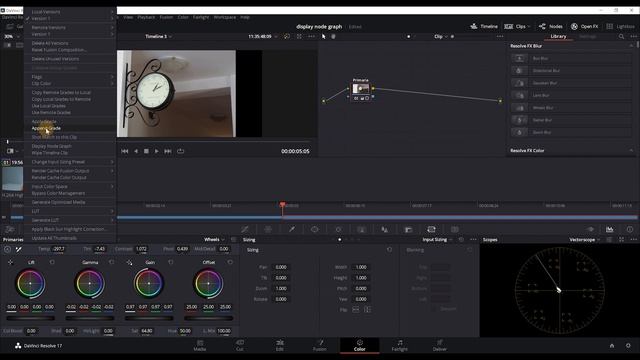The width and height of the screenshot is (640, 360).
Task: Toggle loop playback in viewer
Action: point(180,151)
